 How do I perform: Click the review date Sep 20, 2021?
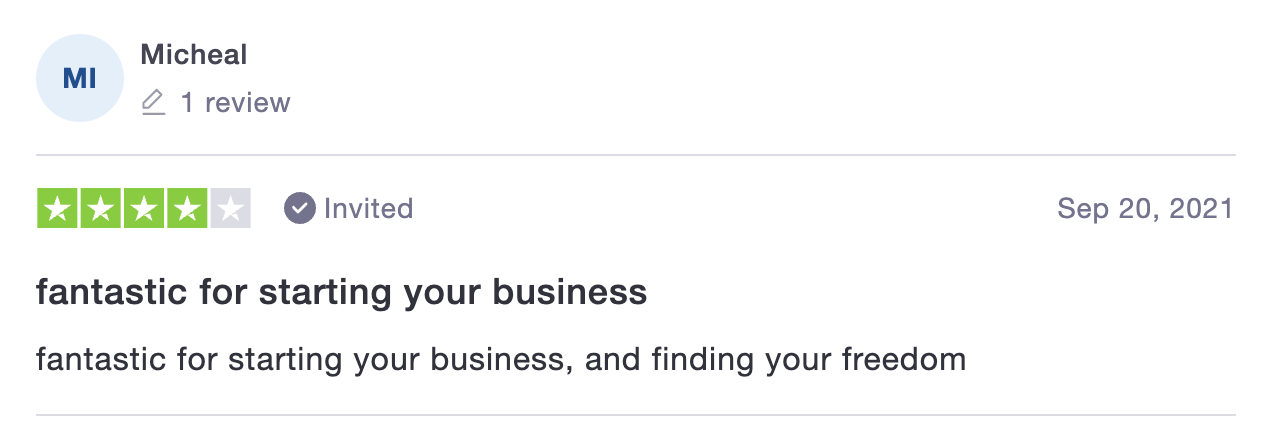point(1145,208)
